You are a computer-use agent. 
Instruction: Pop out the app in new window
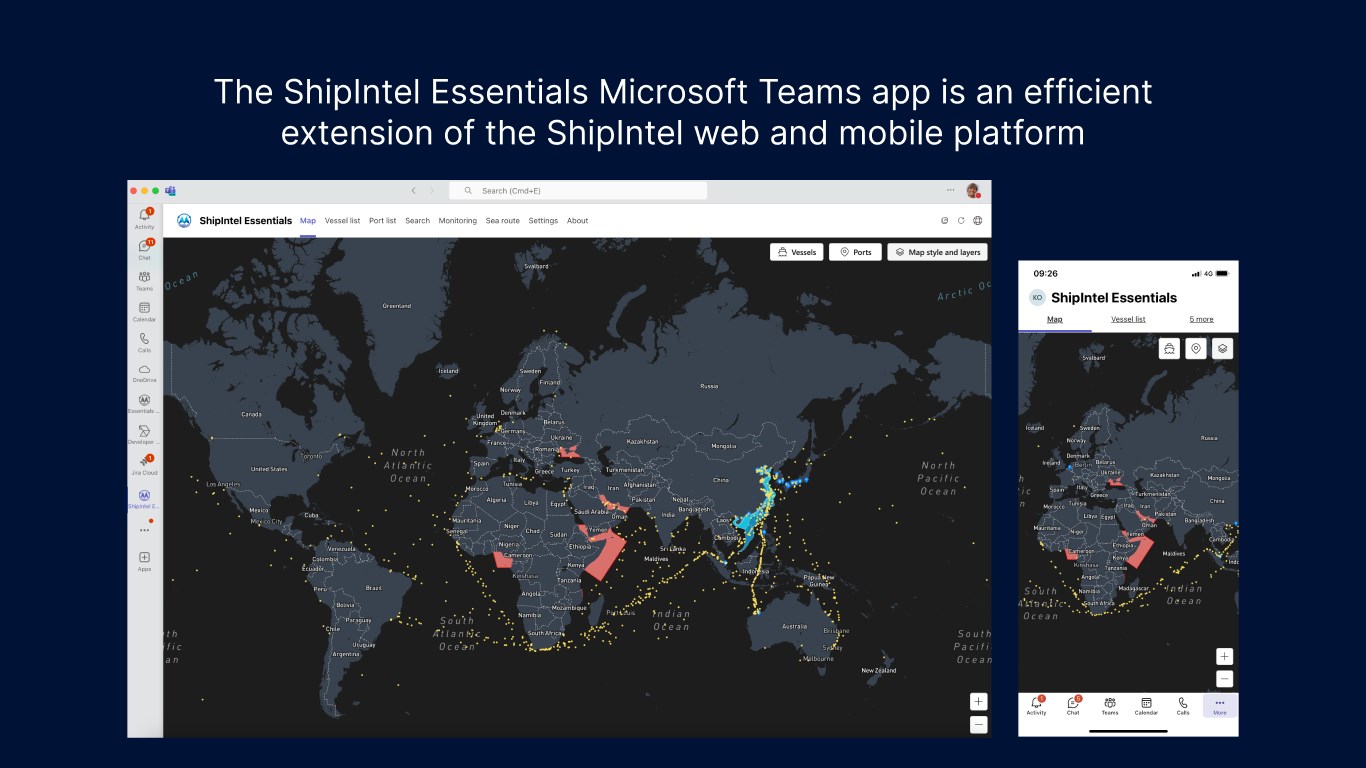pyautogui.click(x=945, y=221)
